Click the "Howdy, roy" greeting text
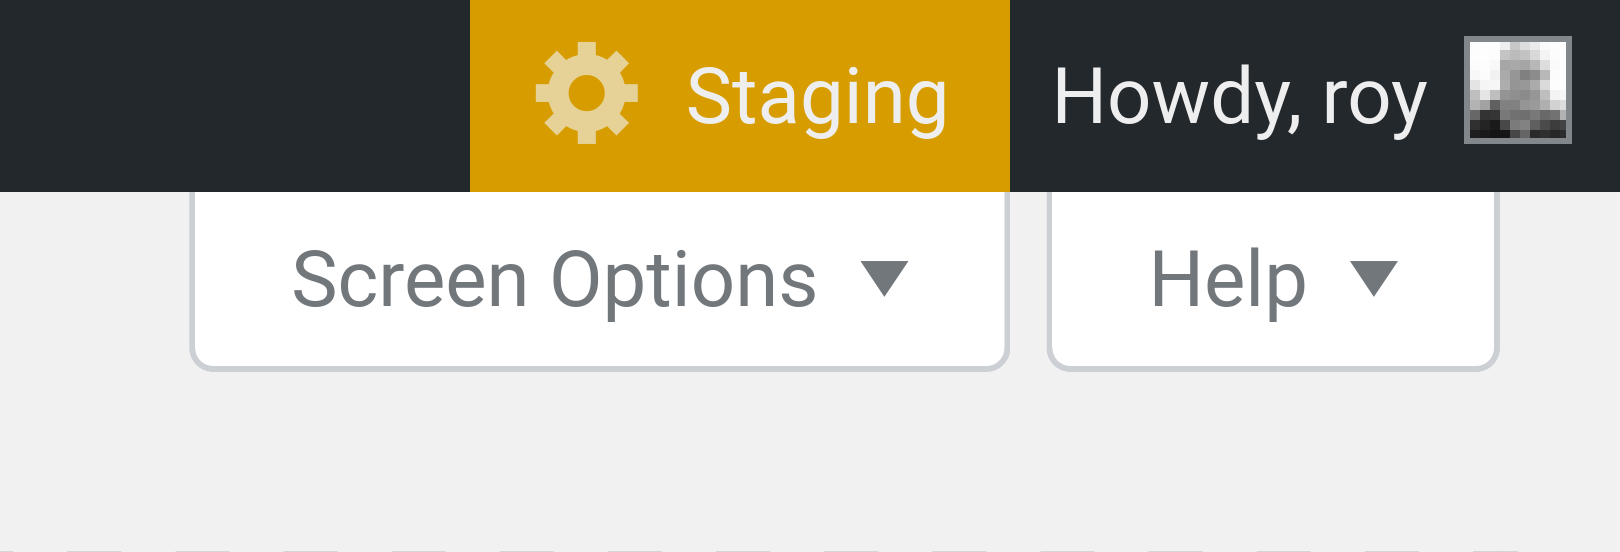This screenshot has height=552, width=1620. [x=1239, y=98]
